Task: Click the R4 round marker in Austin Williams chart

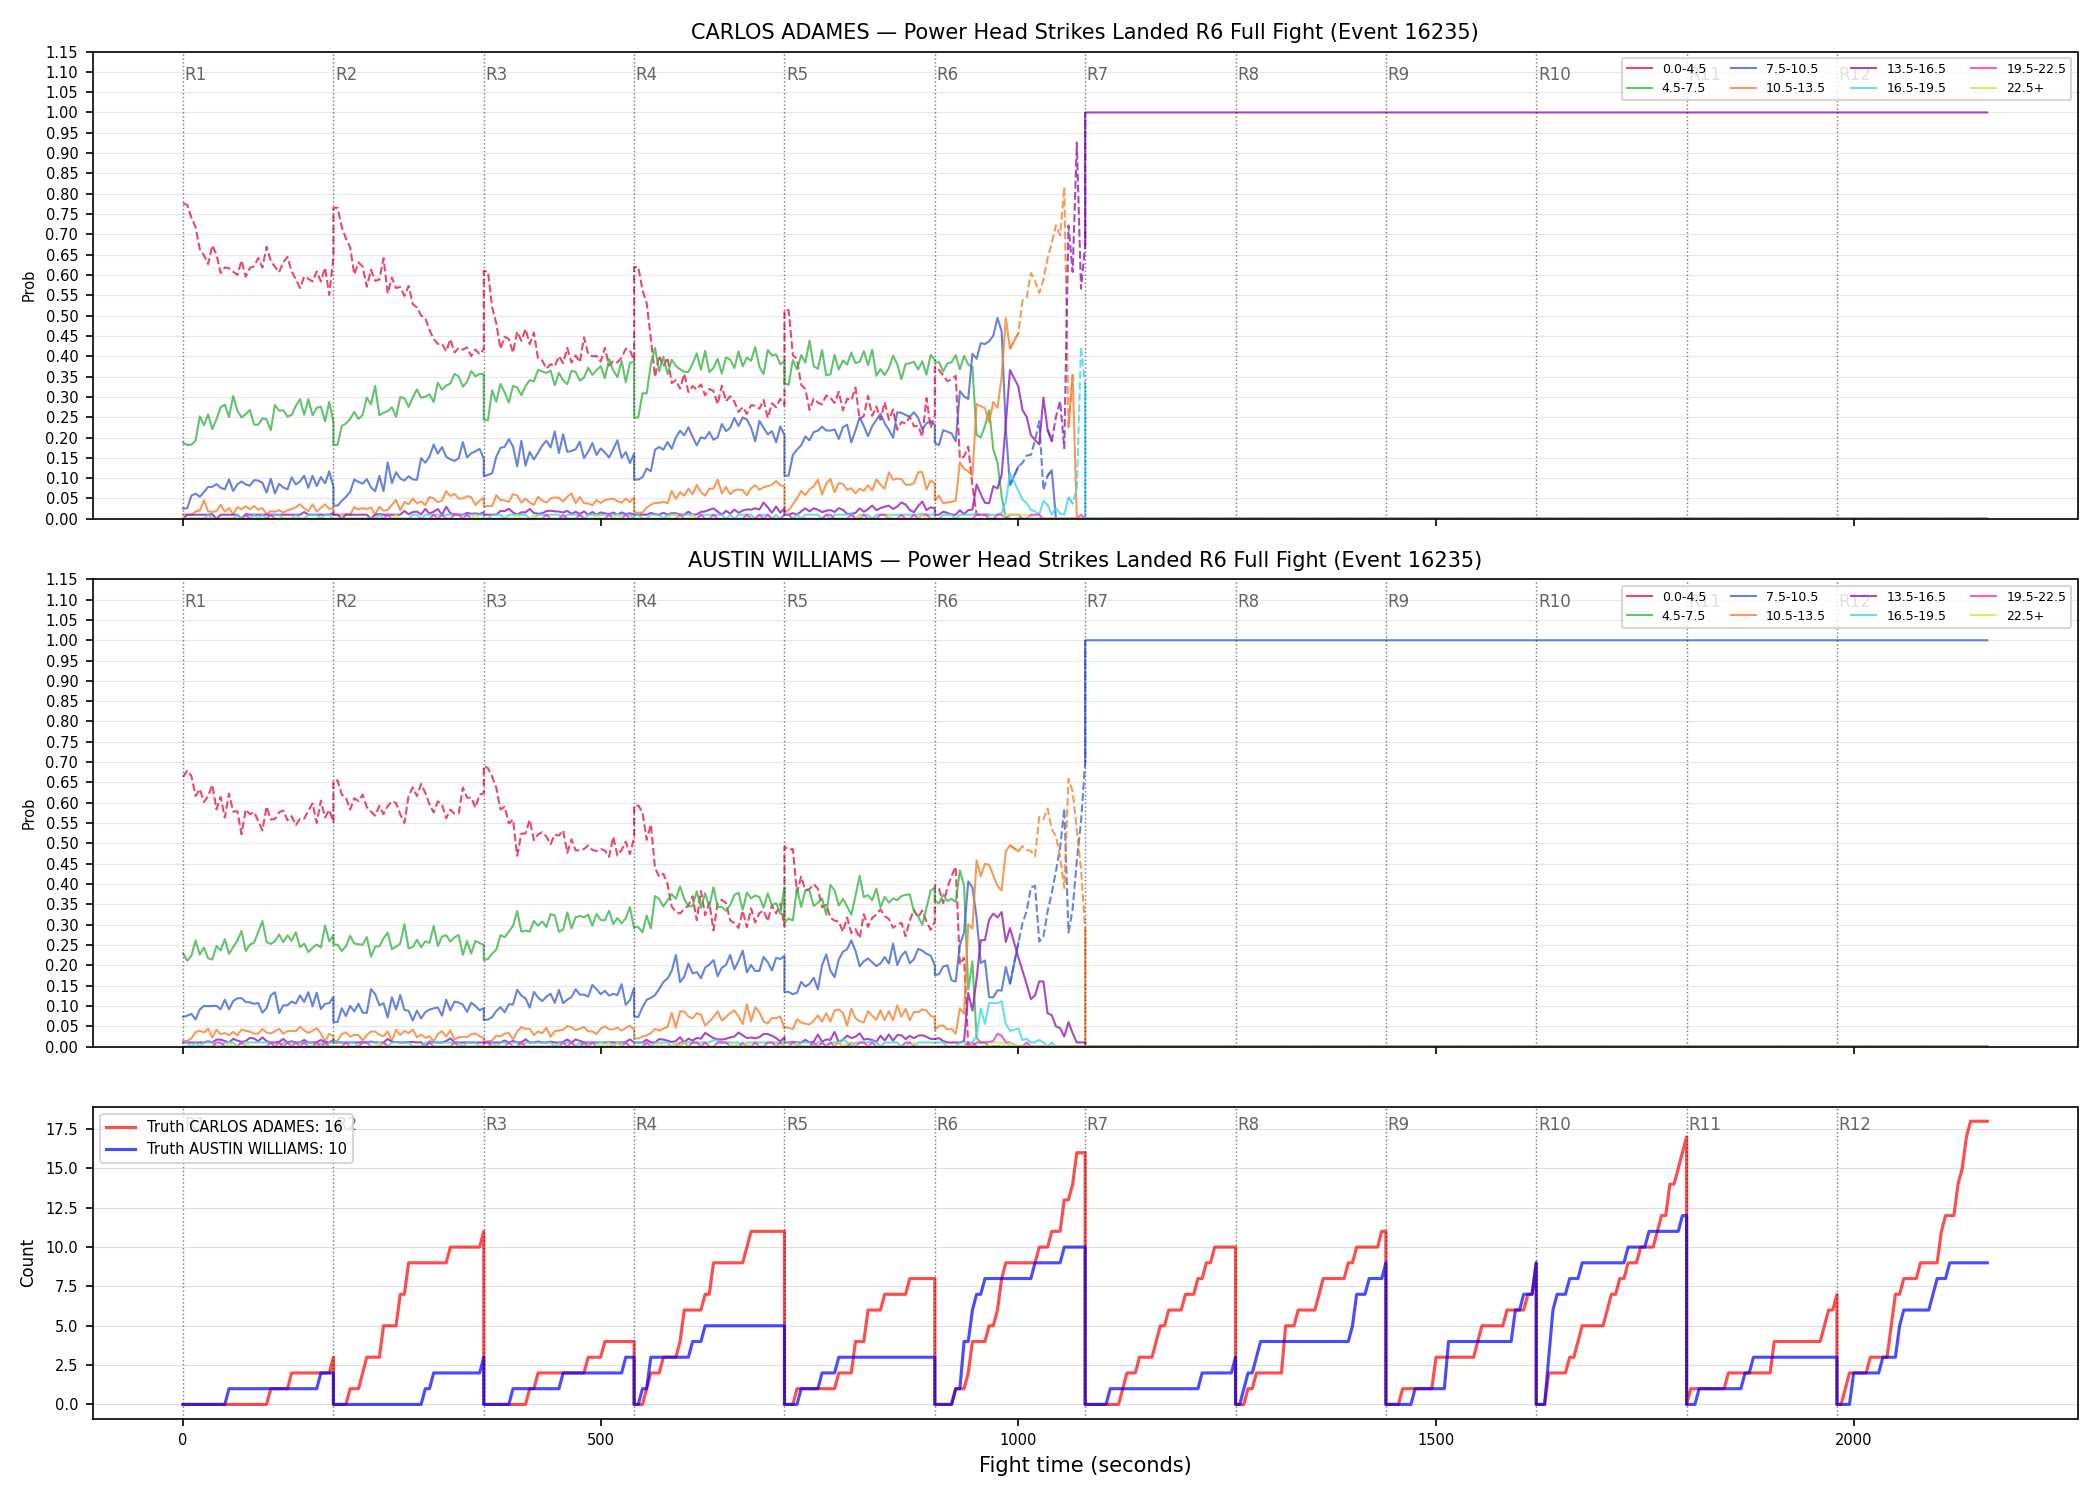Action: click(x=646, y=601)
